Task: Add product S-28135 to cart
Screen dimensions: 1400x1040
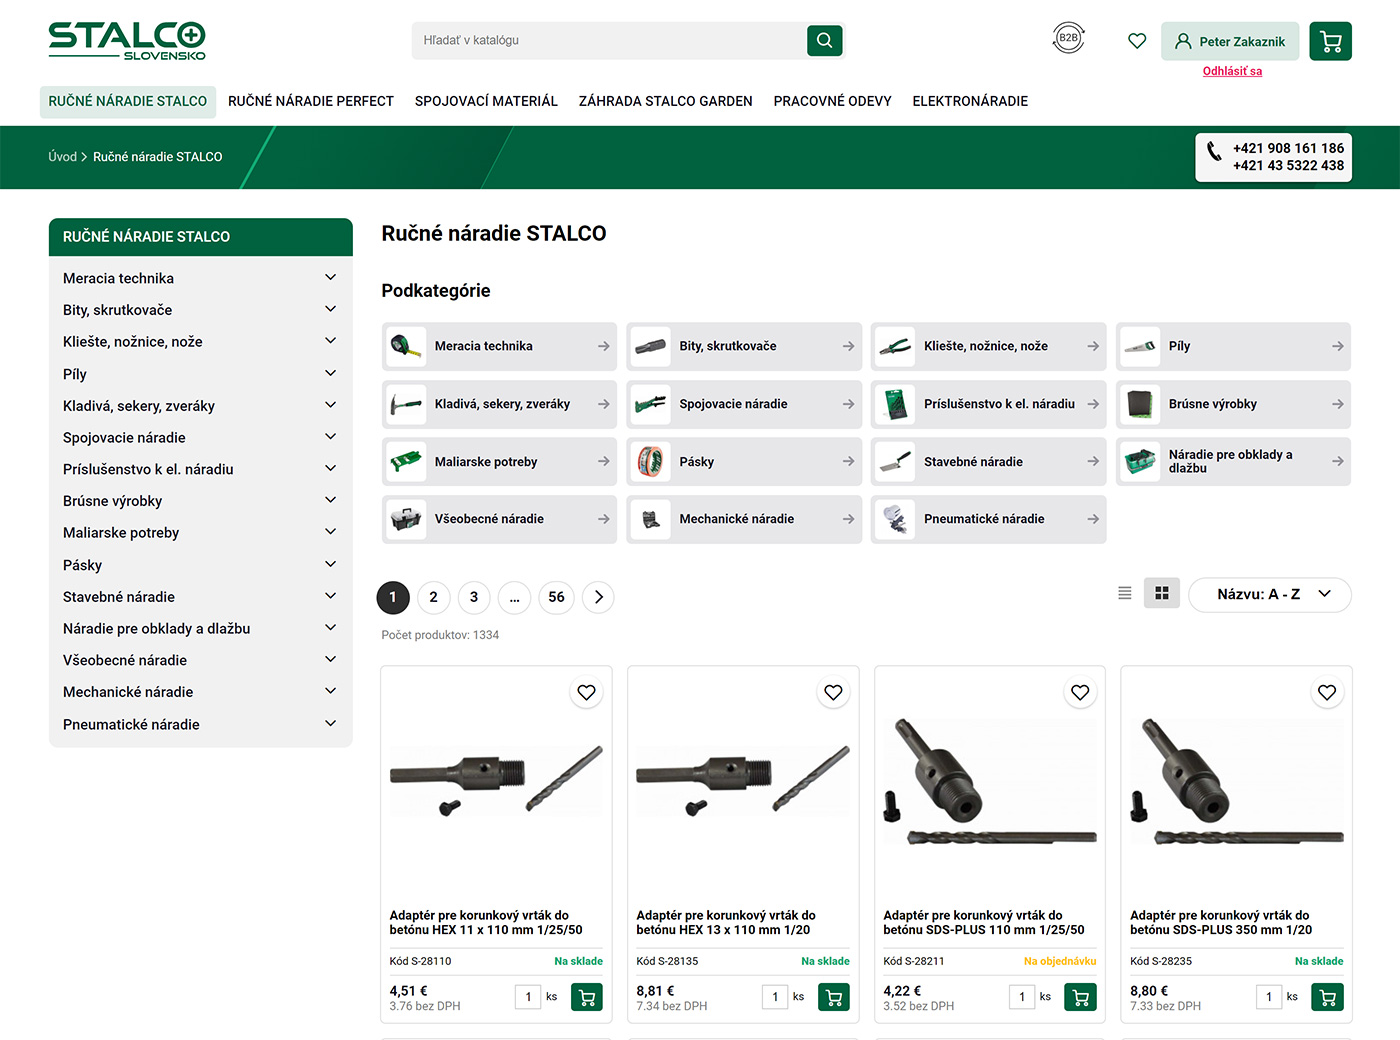Action: click(x=834, y=997)
